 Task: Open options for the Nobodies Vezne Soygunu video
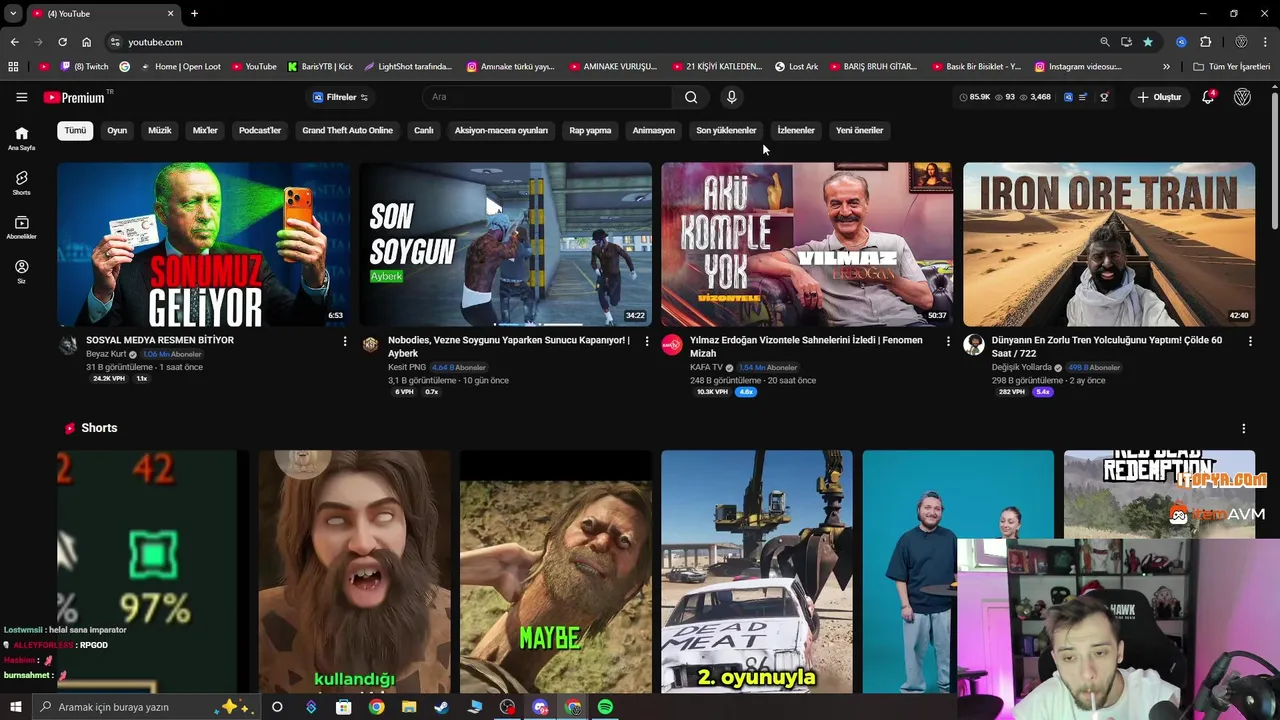click(647, 341)
